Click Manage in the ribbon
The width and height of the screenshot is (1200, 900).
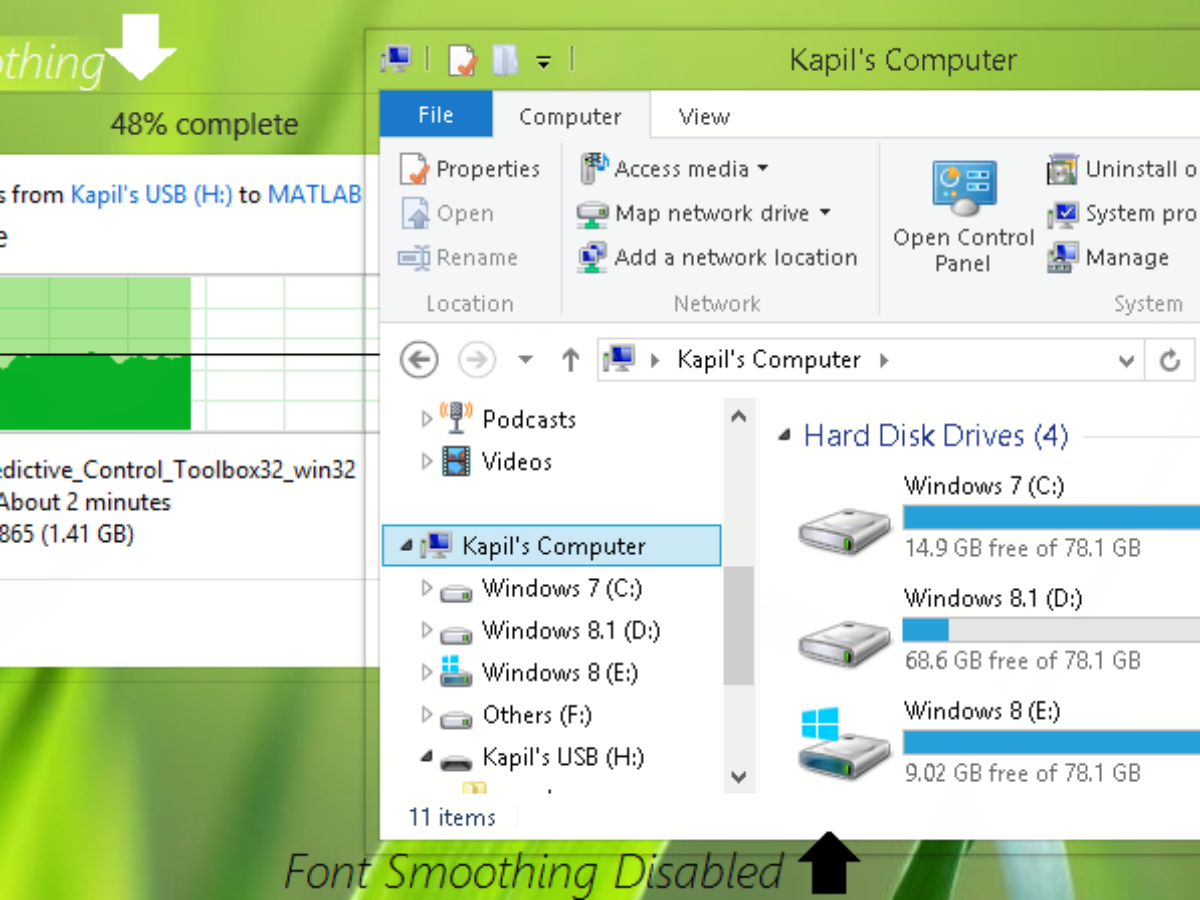(x=1108, y=257)
